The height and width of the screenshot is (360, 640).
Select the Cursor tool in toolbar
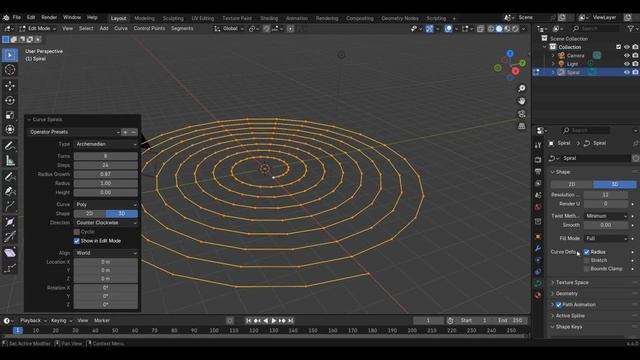click(x=10, y=70)
